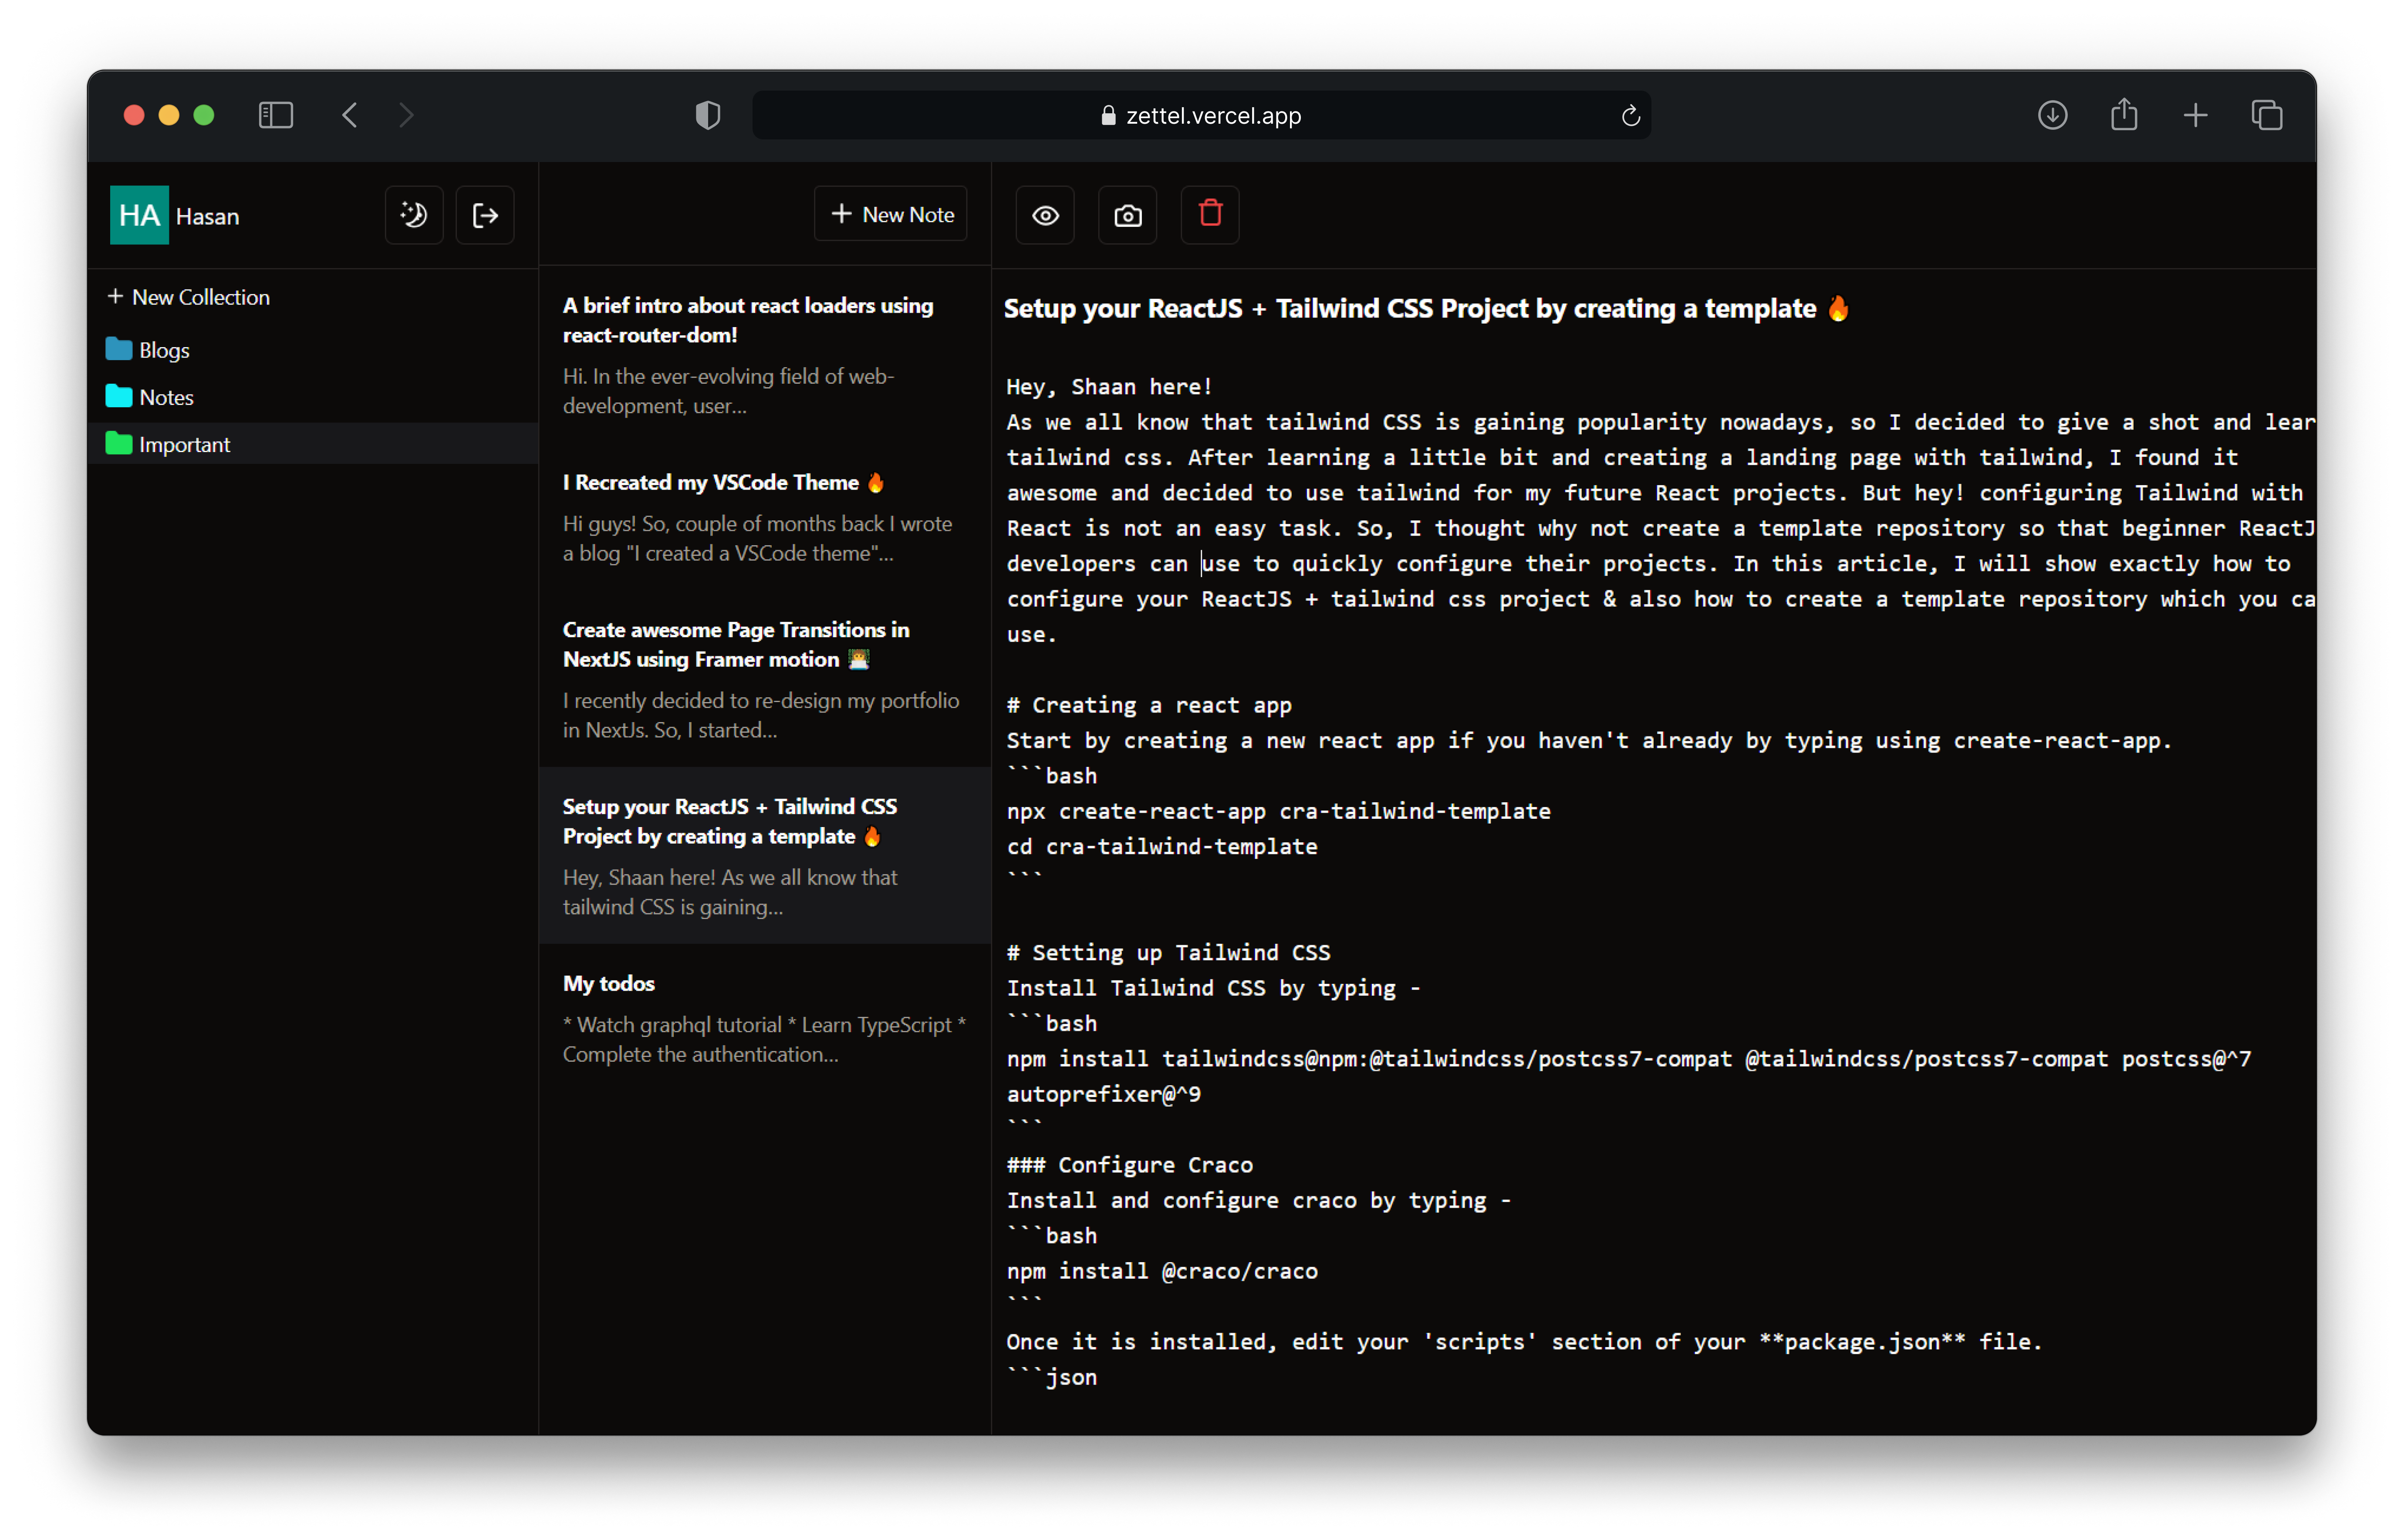Viewport: 2404px width, 1540px height.
Task: Click the HA user avatar
Action: coord(139,215)
